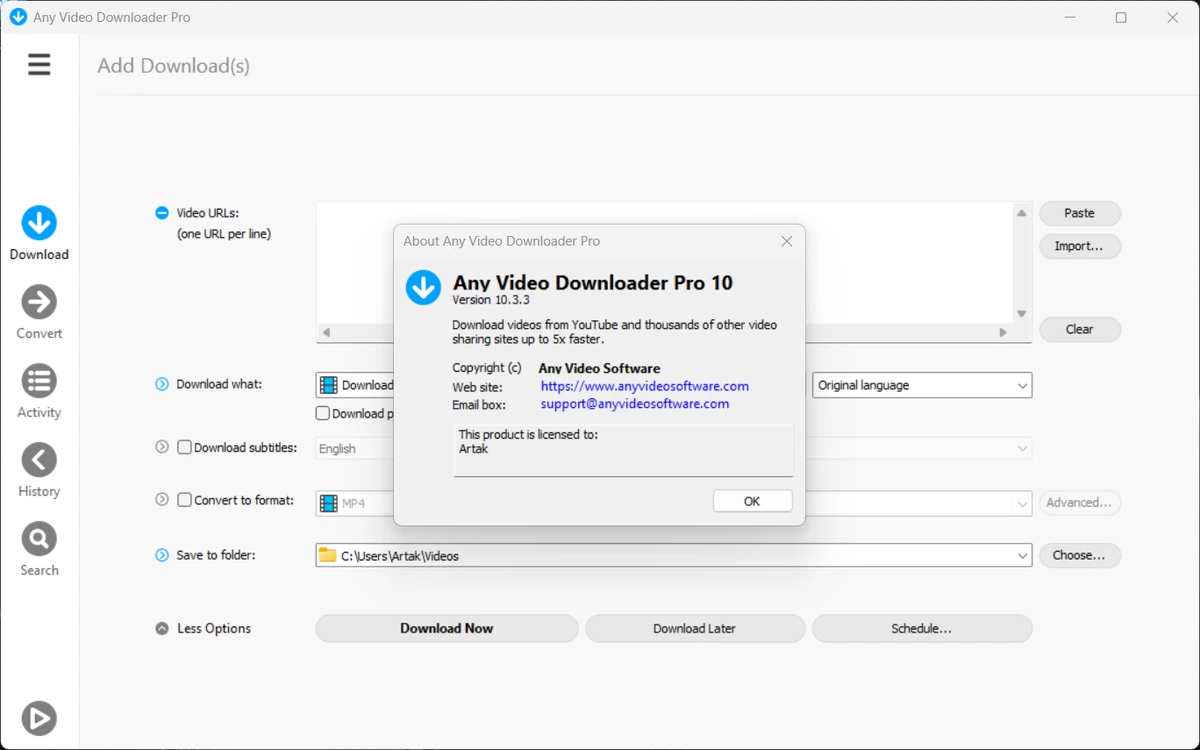Click the About dialog app logo icon

click(423, 287)
